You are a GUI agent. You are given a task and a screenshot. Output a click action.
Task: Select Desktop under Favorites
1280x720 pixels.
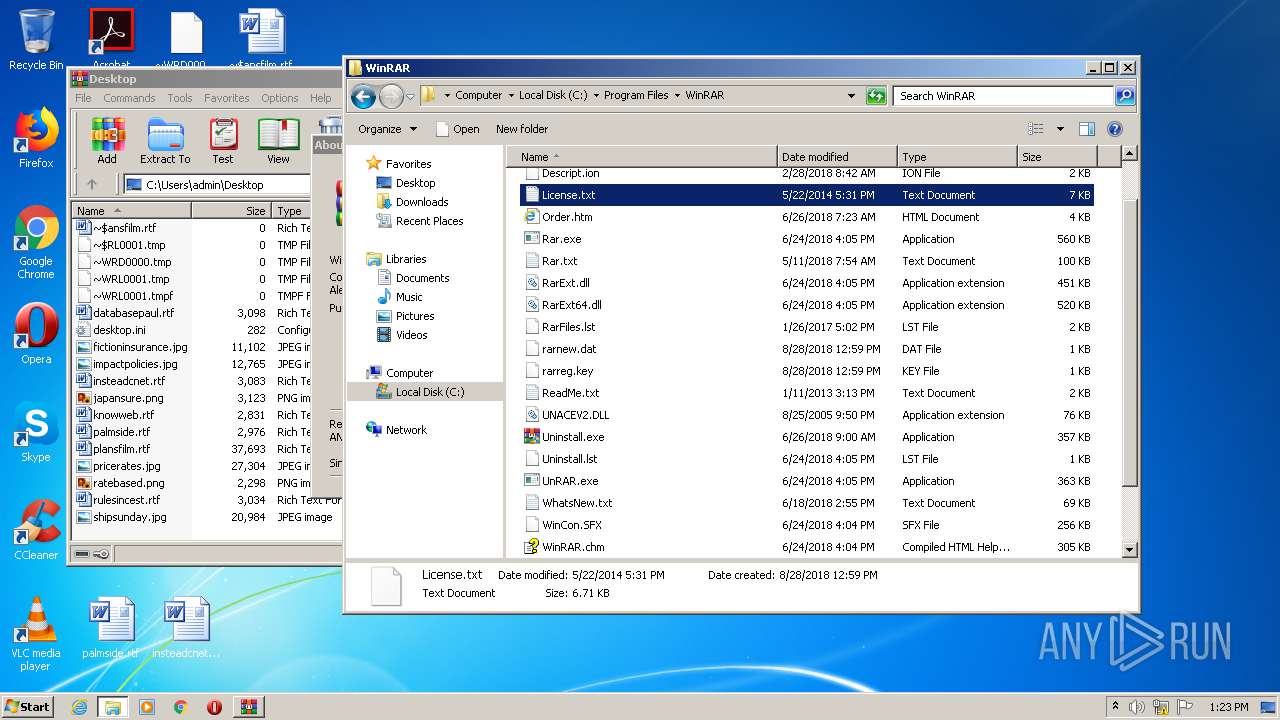pyautogui.click(x=415, y=183)
